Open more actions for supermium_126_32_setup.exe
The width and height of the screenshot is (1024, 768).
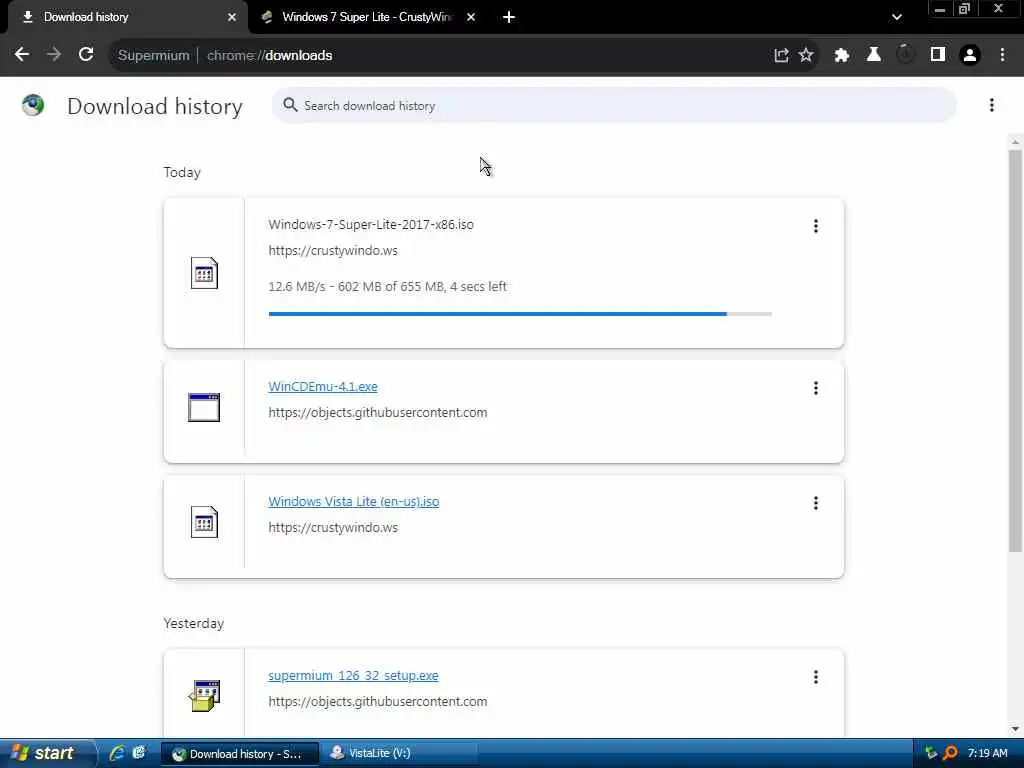point(816,677)
